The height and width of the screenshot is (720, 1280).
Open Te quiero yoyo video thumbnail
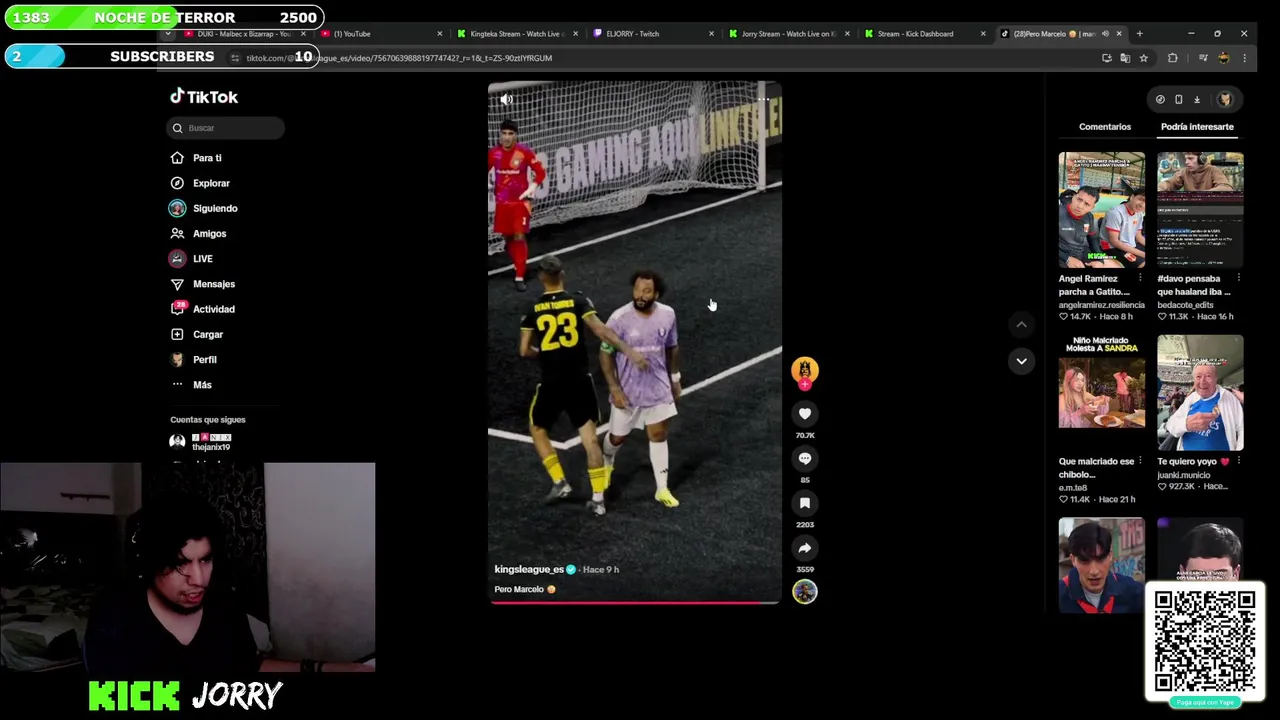pyautogui.click(x=1200, y=393)
